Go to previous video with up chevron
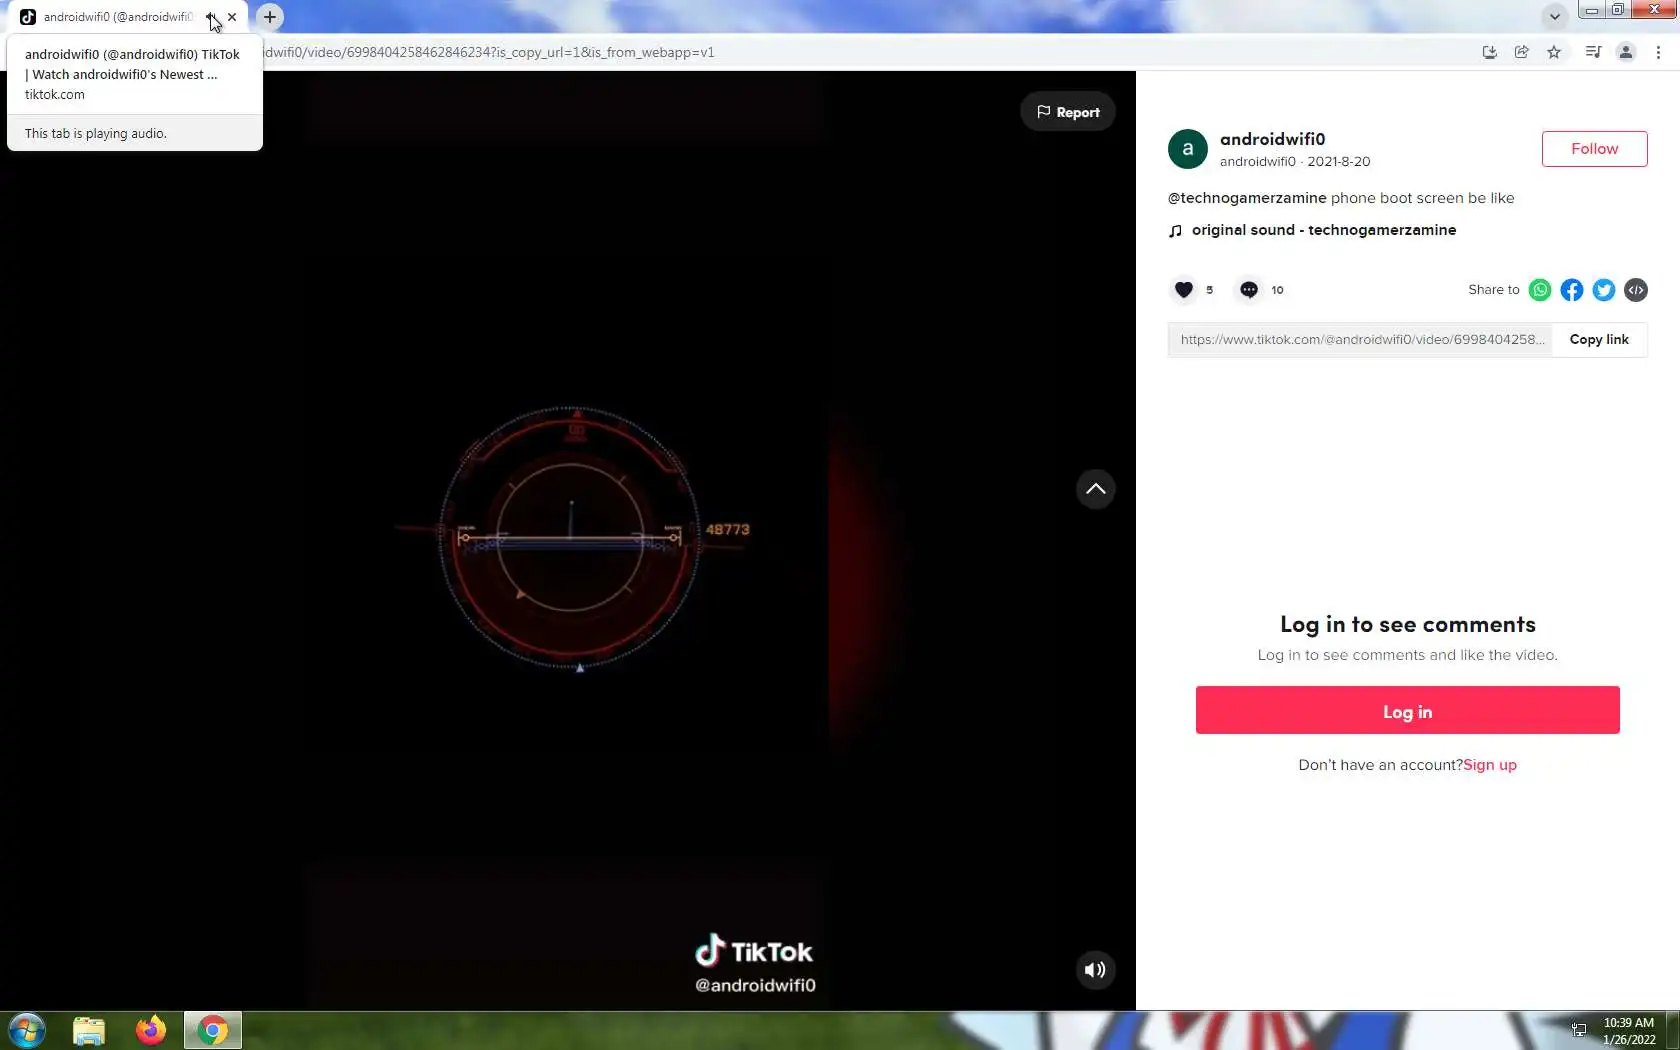Viewport: 1680px width, 1050px height. (1095, 489)
